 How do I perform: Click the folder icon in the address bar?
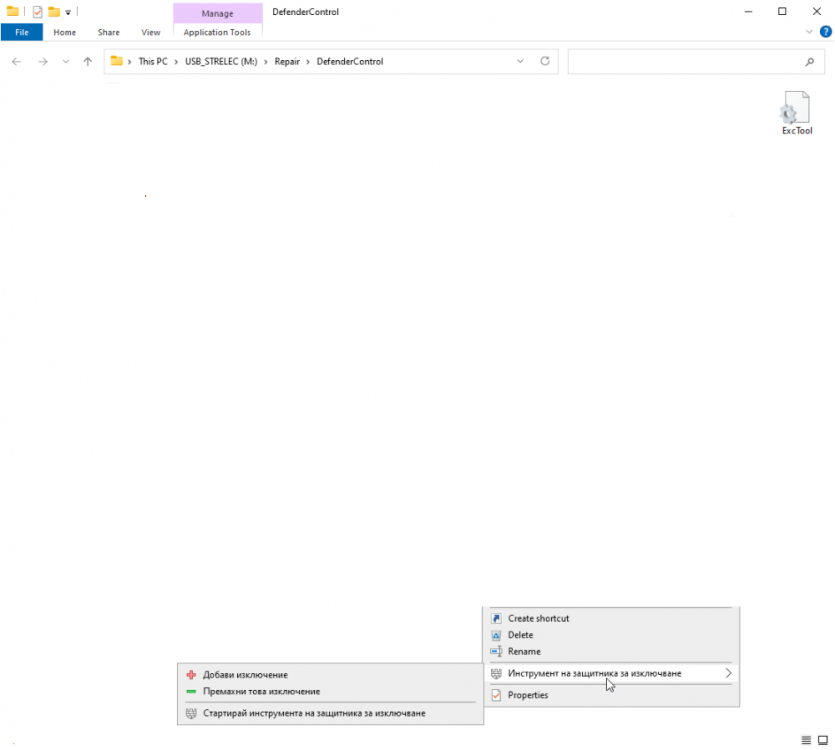pos(117,61)
